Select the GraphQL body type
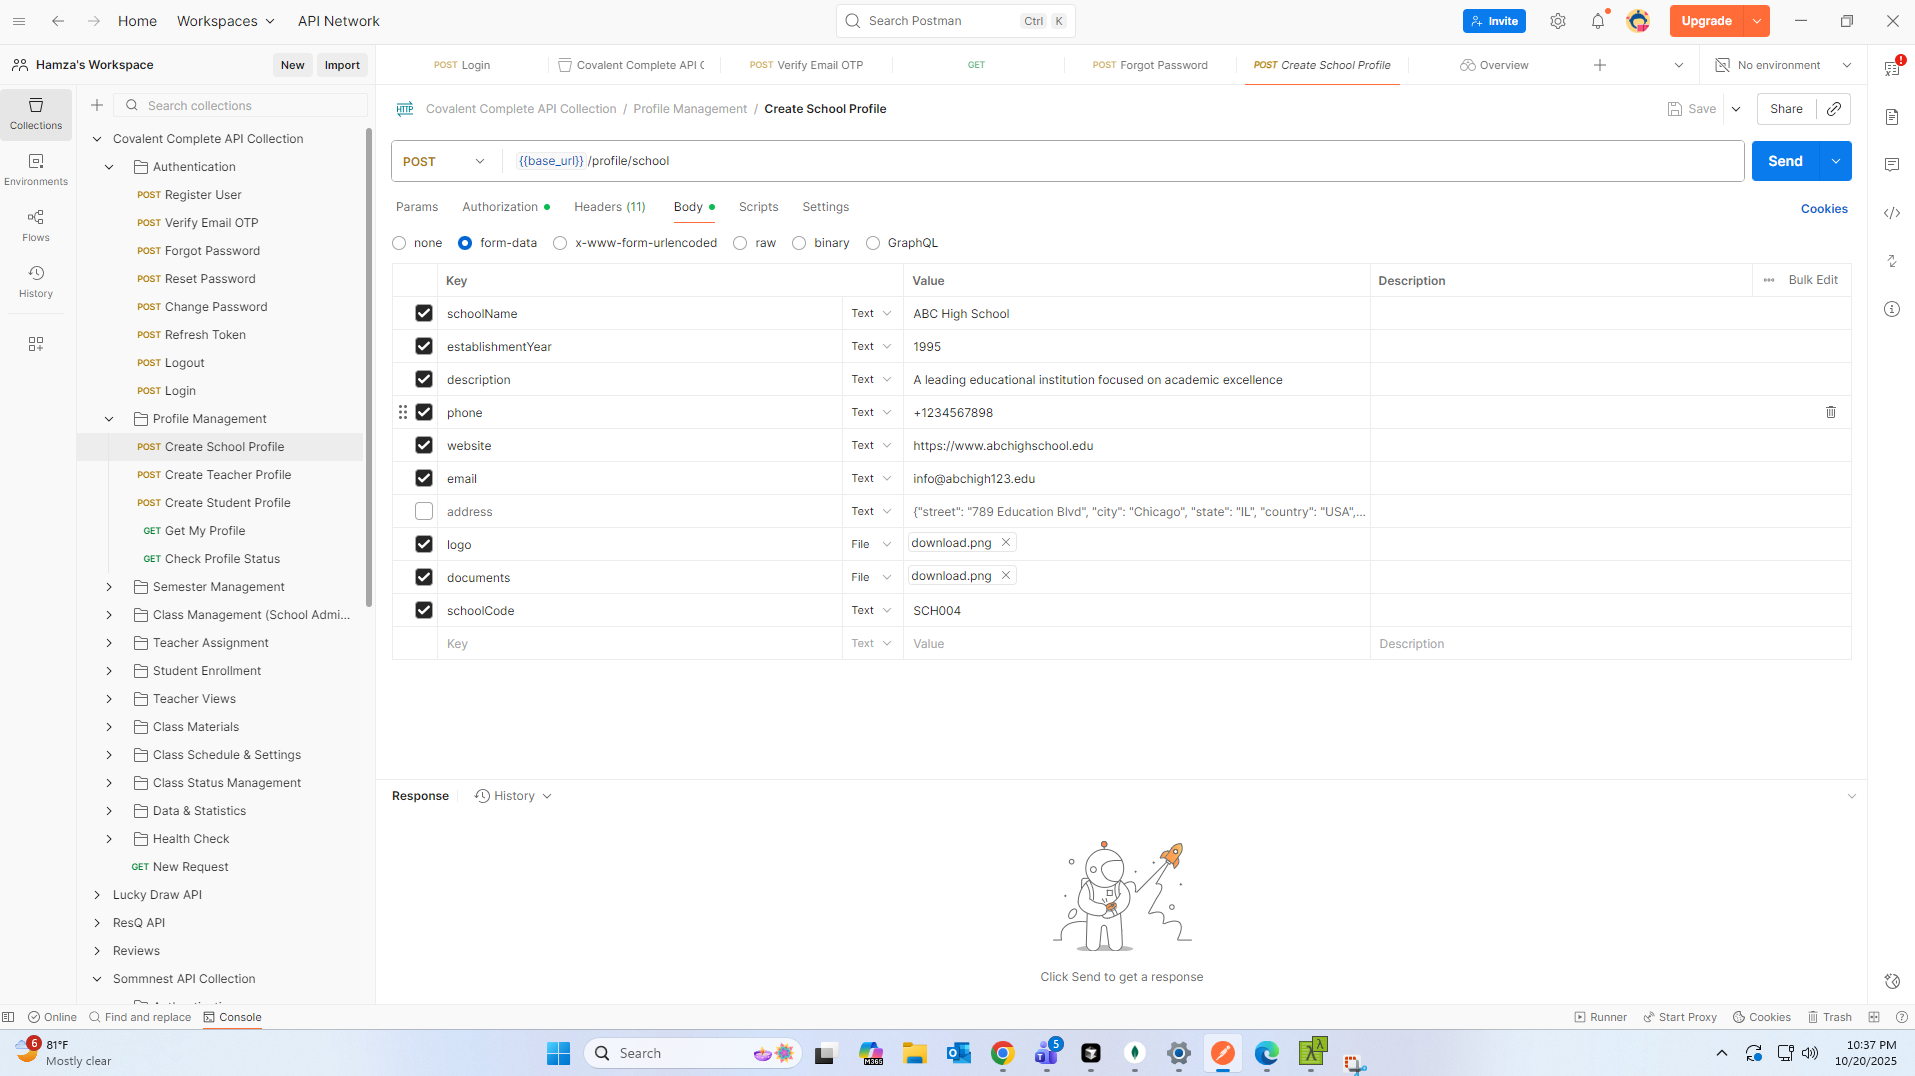The width and height of the screenshot is (1915, 1076). coord(873,243)
